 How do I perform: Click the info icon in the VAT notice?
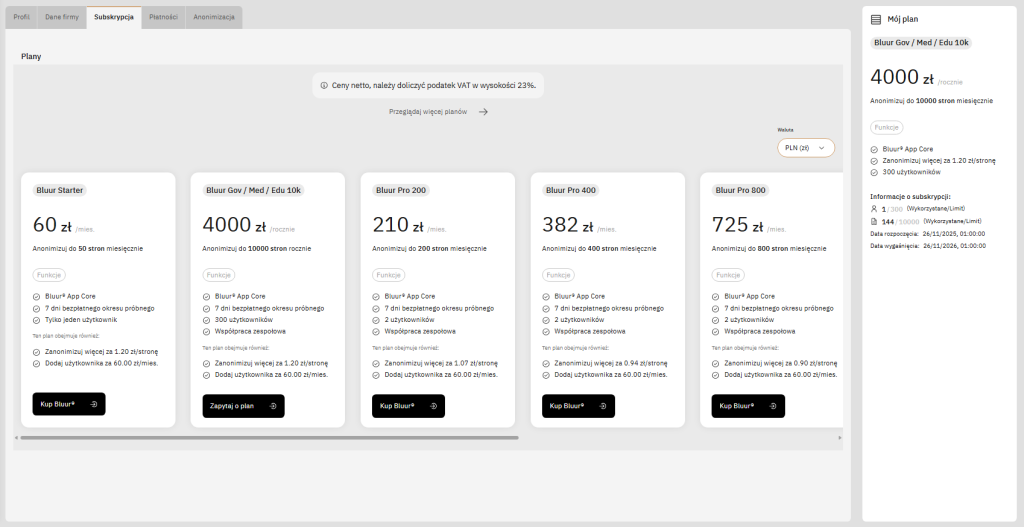[x=324, y=86]
